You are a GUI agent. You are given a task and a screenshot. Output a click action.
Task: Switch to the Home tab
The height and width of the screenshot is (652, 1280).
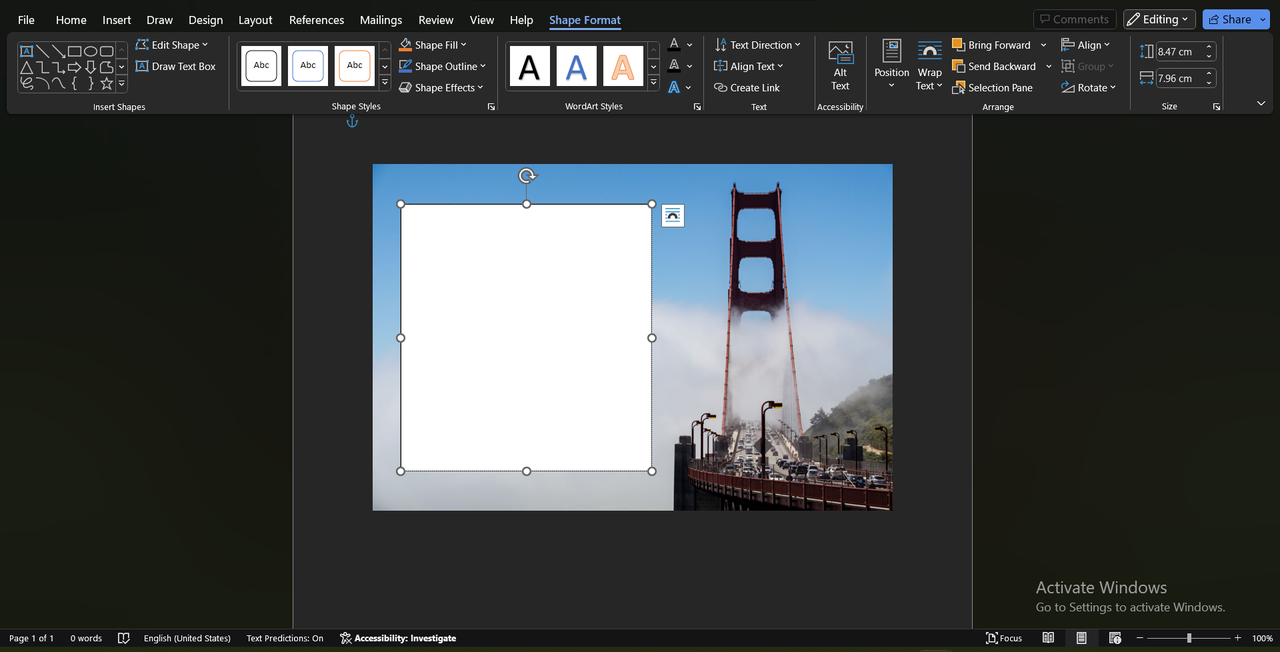tap(71, 20)
